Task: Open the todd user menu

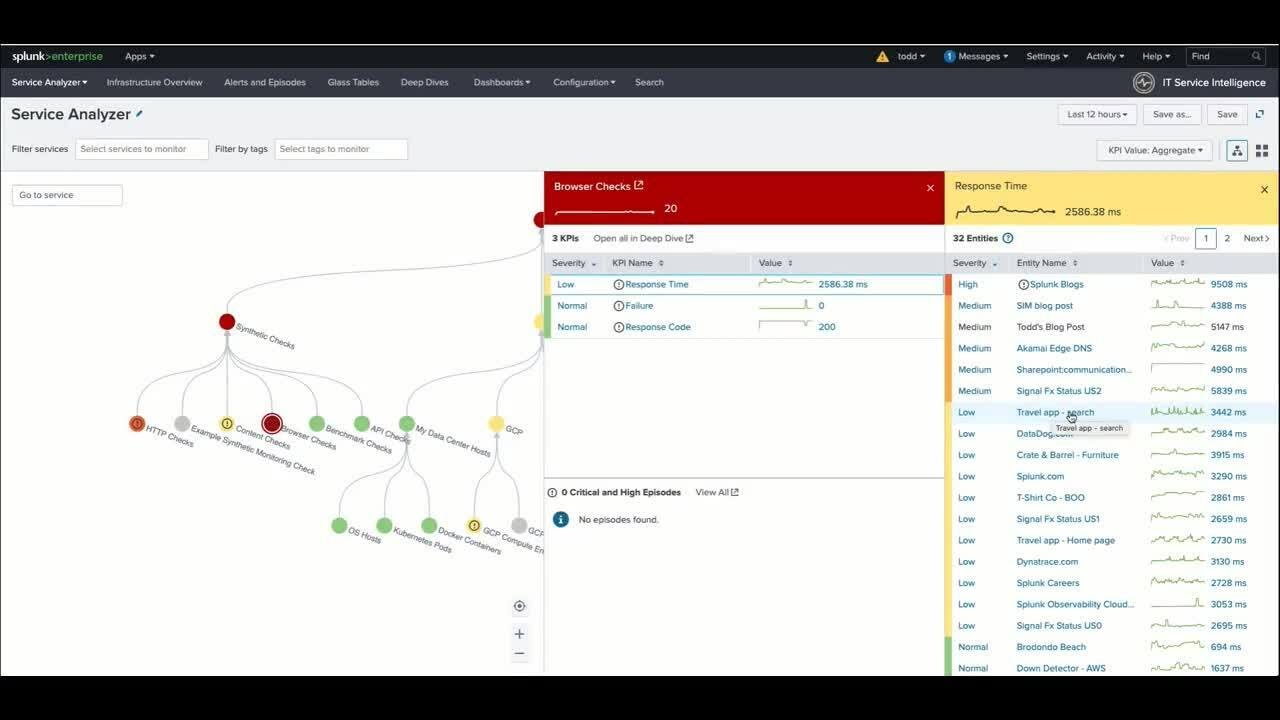Action: (x=911, y=57)
